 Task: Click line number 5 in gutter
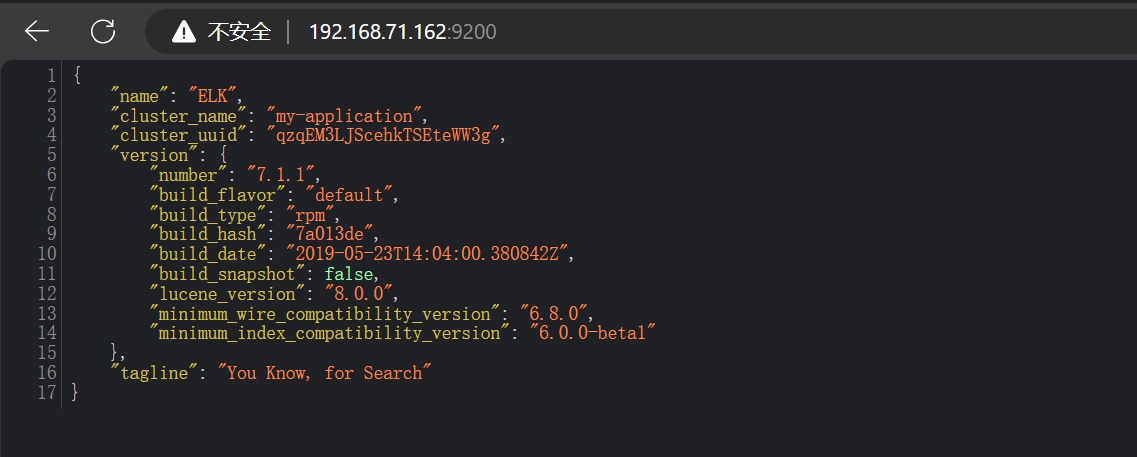click(x=51, y=155)
